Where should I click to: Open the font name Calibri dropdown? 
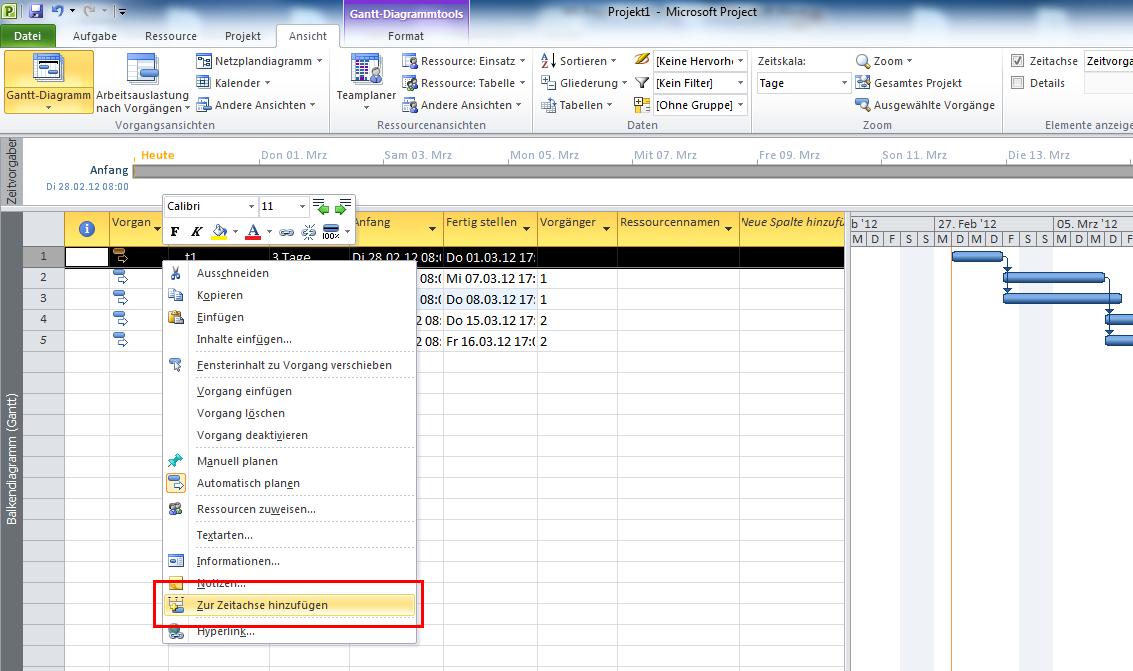251,207
